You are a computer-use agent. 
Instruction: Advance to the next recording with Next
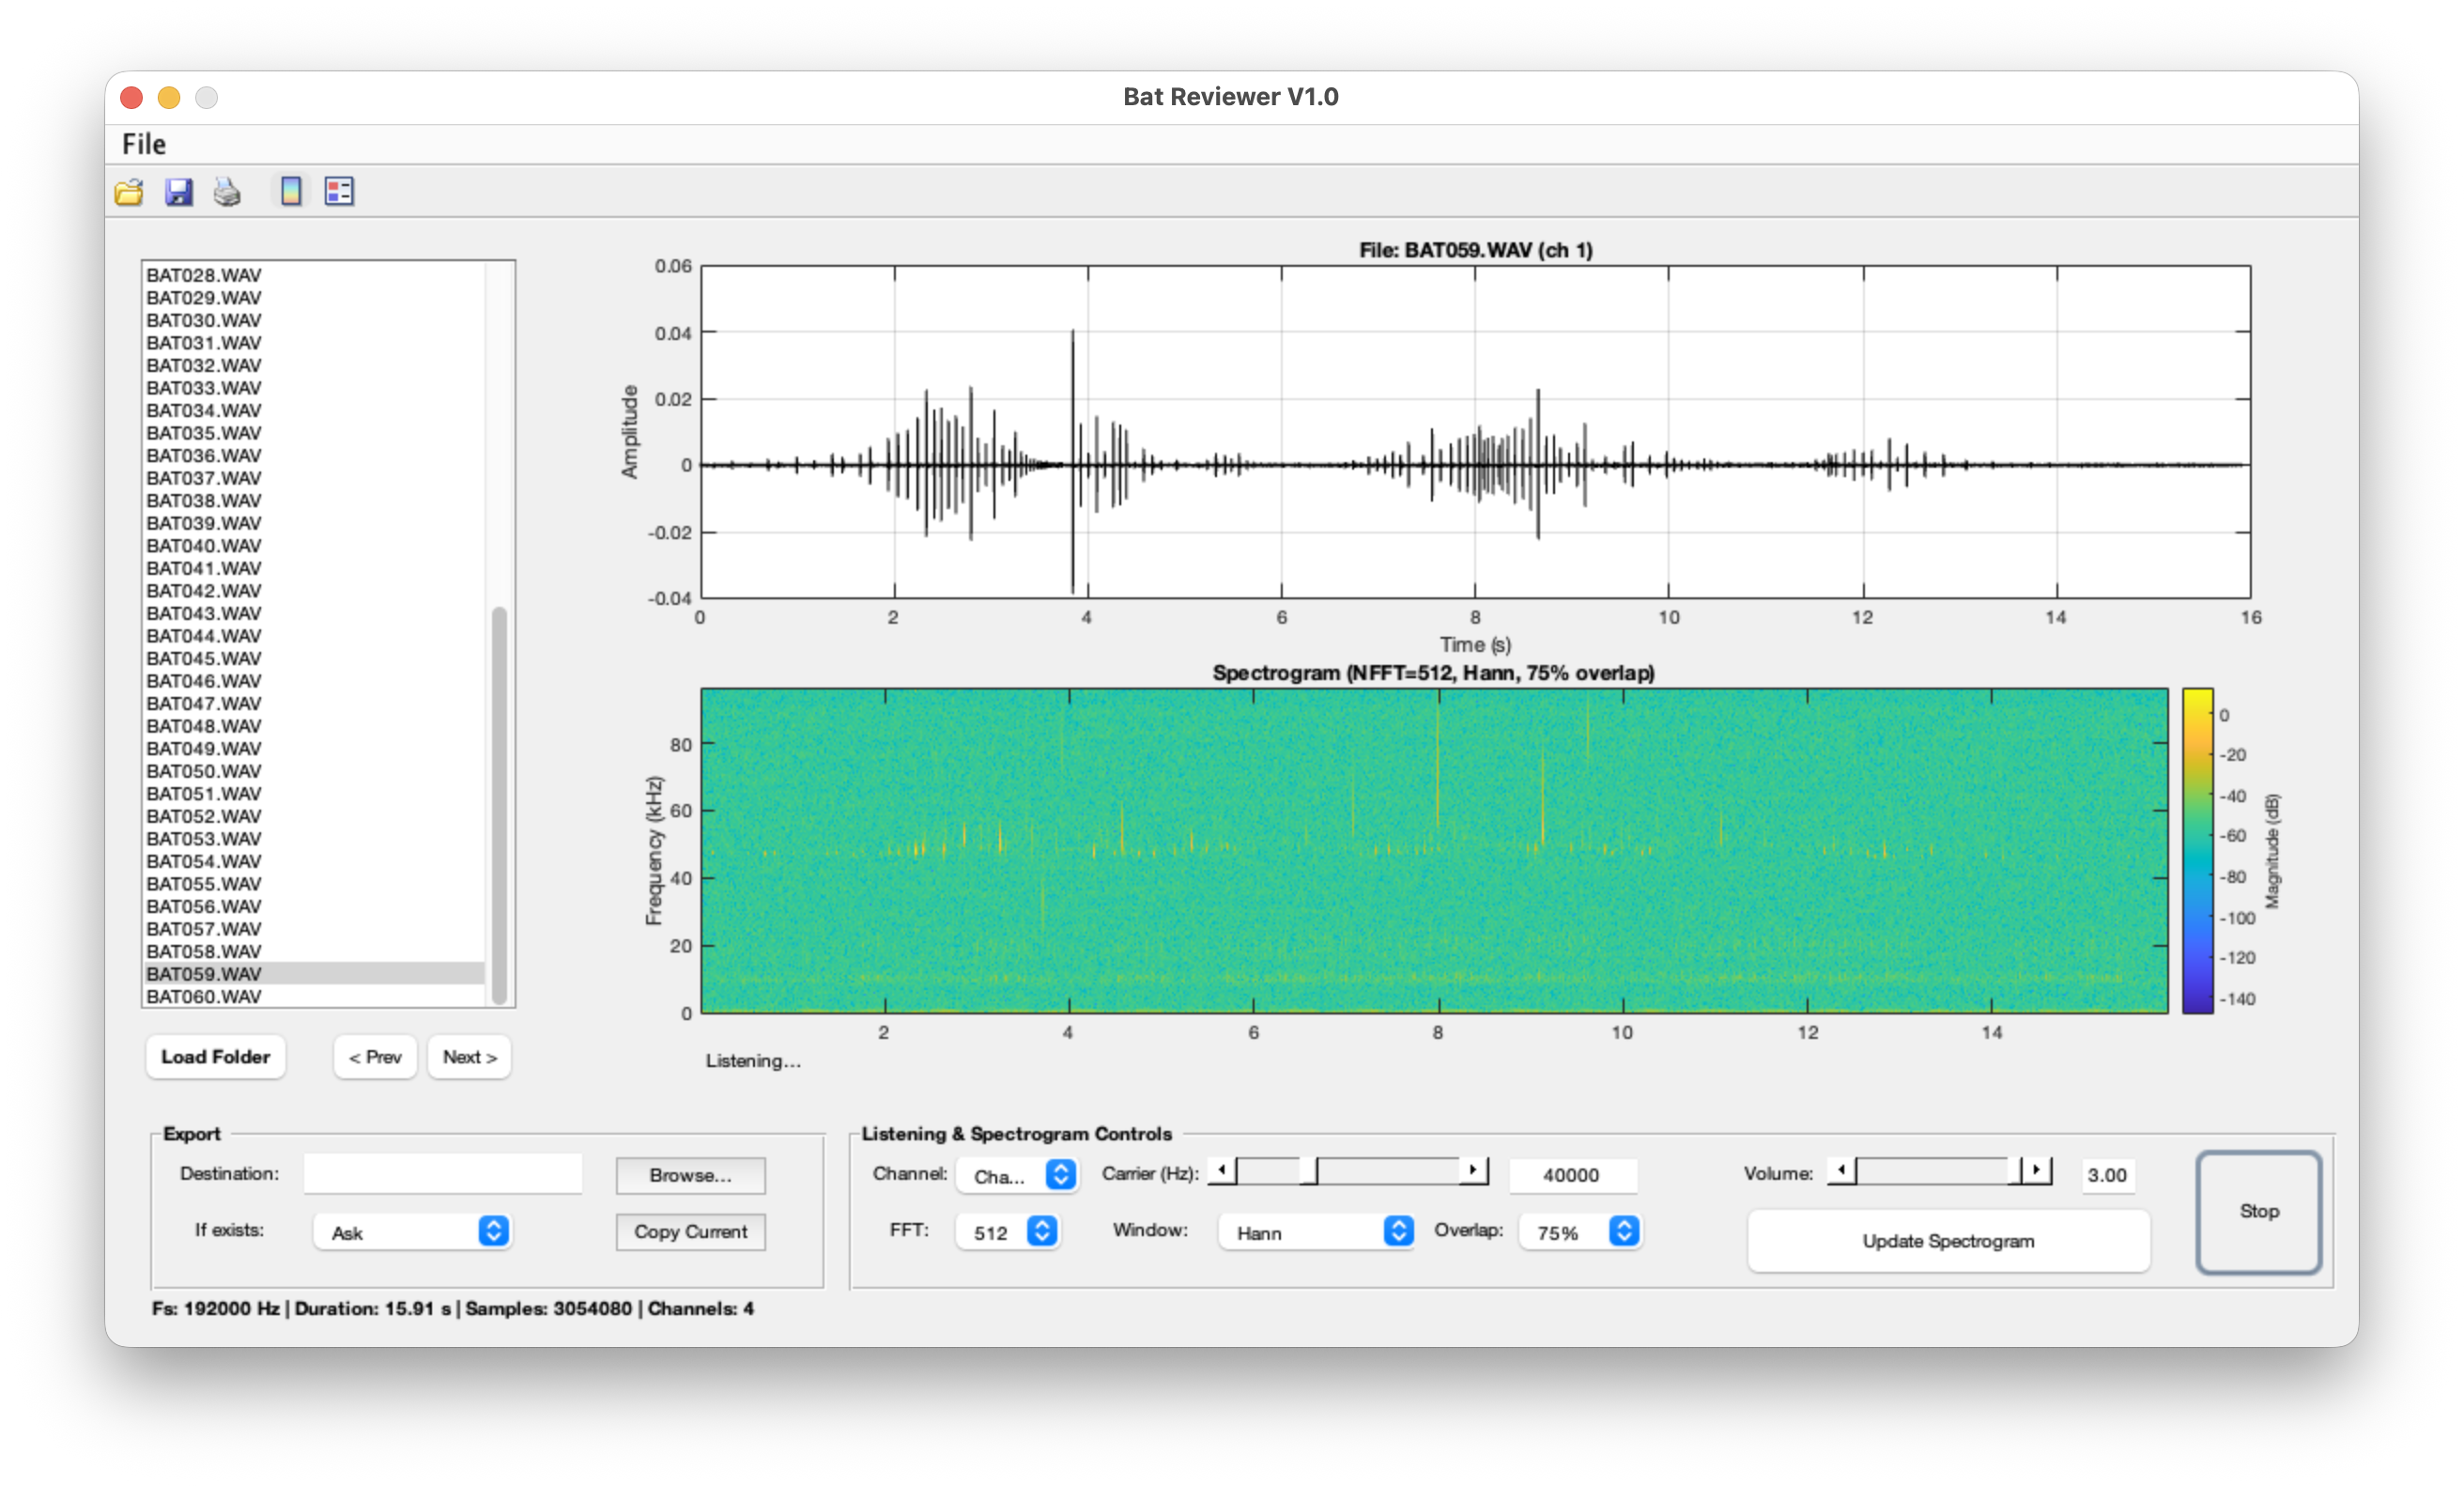[x=468, y=1057]
